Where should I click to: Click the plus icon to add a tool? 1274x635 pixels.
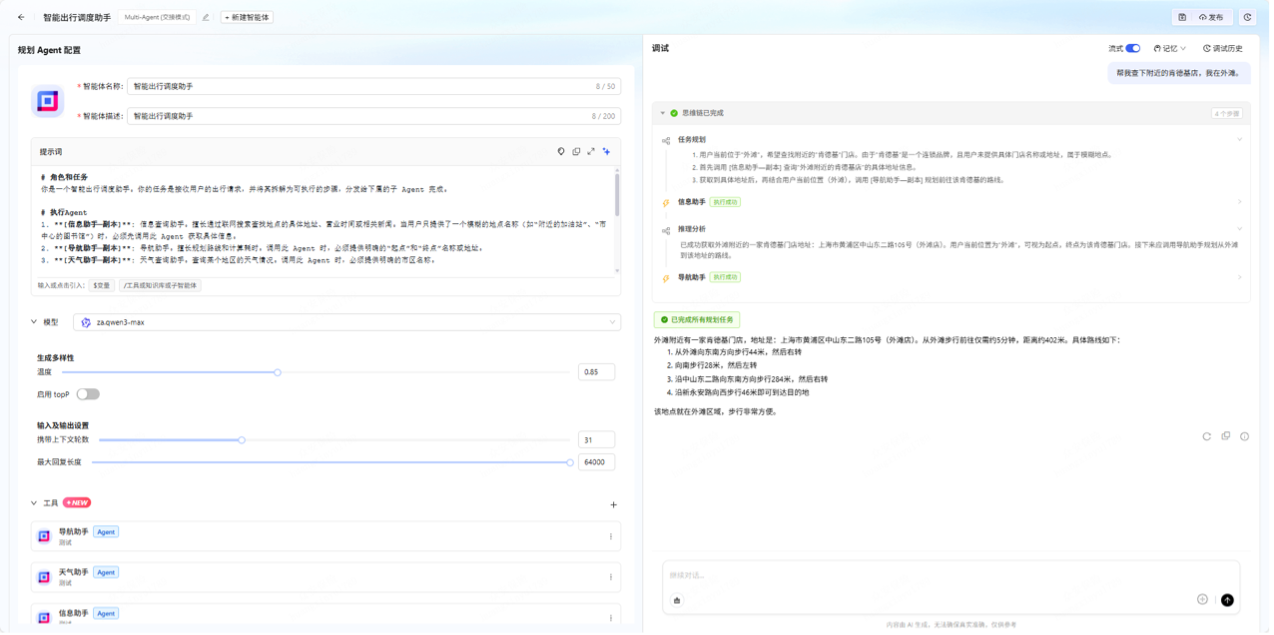click(613, 505)
